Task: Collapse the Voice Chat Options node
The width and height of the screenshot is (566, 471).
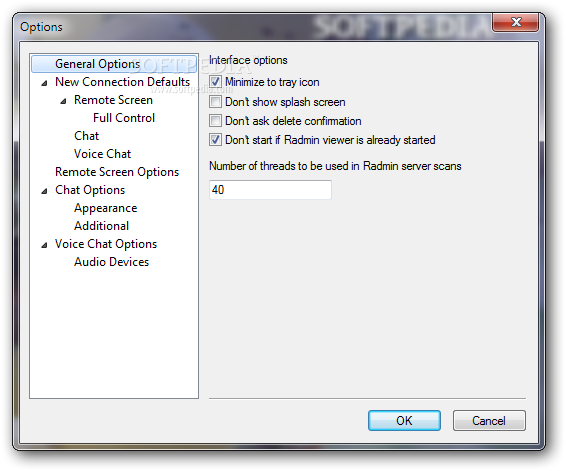Action: tap(44, 245)
